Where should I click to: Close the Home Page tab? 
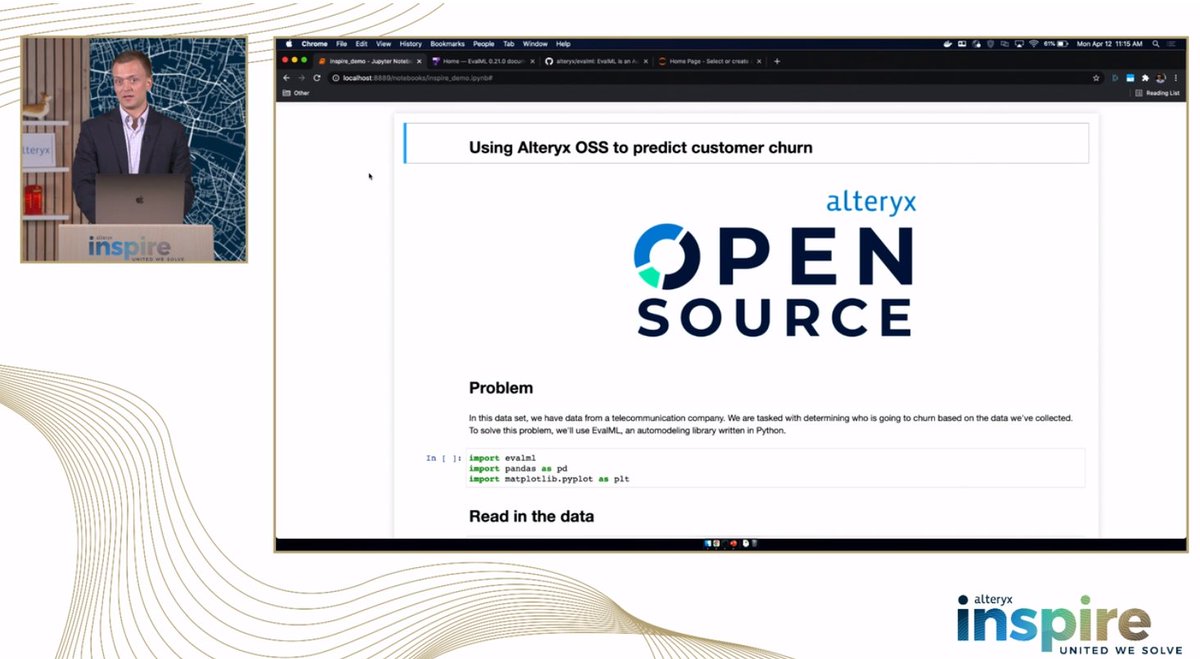[x=759, y=61]
